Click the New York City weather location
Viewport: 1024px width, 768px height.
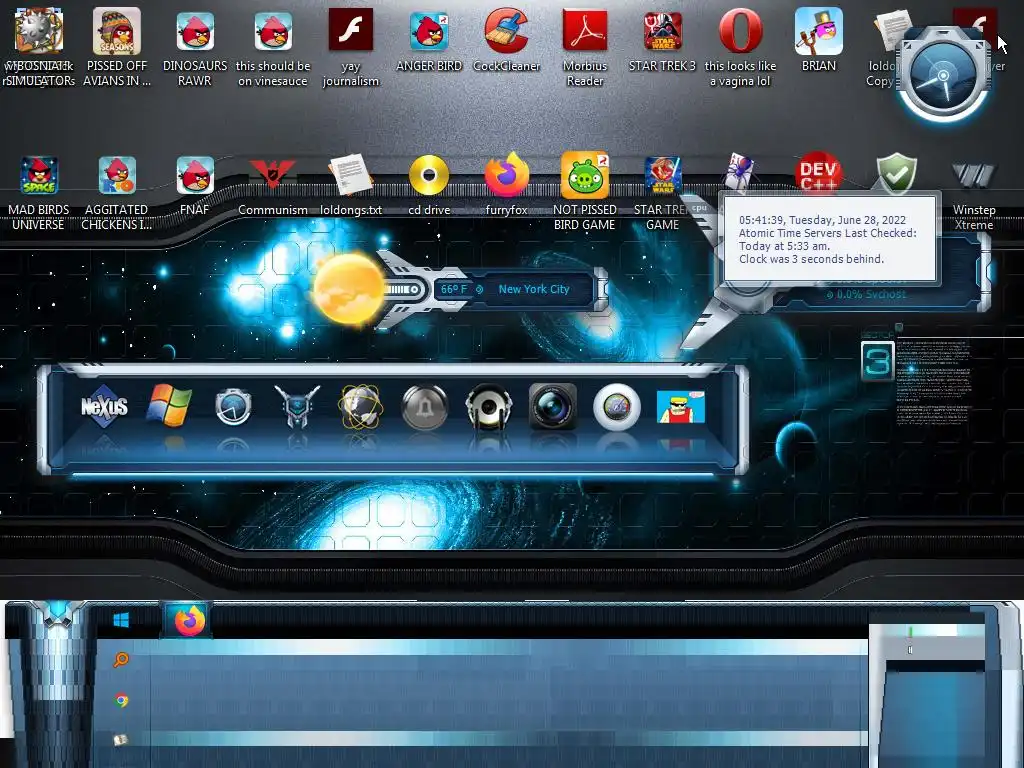pyautogui.click(x=534, y=289)
